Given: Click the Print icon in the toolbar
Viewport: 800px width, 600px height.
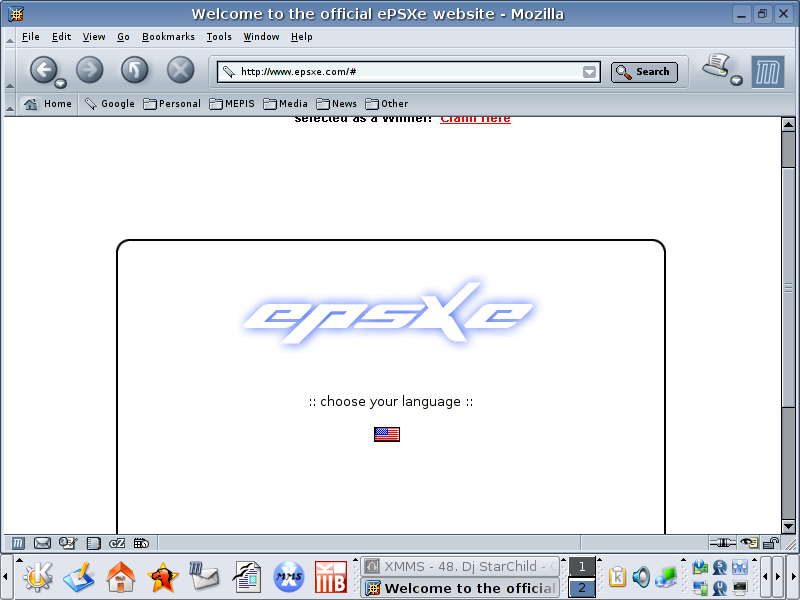Looking at the screenshot, I should coord(716,67).
